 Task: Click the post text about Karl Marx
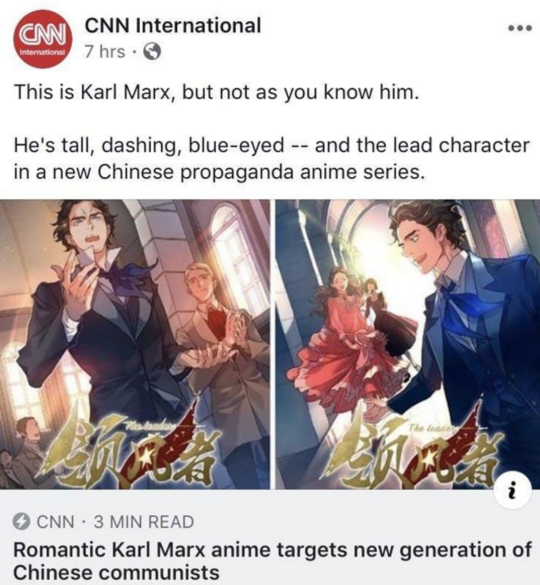point(216,92)
